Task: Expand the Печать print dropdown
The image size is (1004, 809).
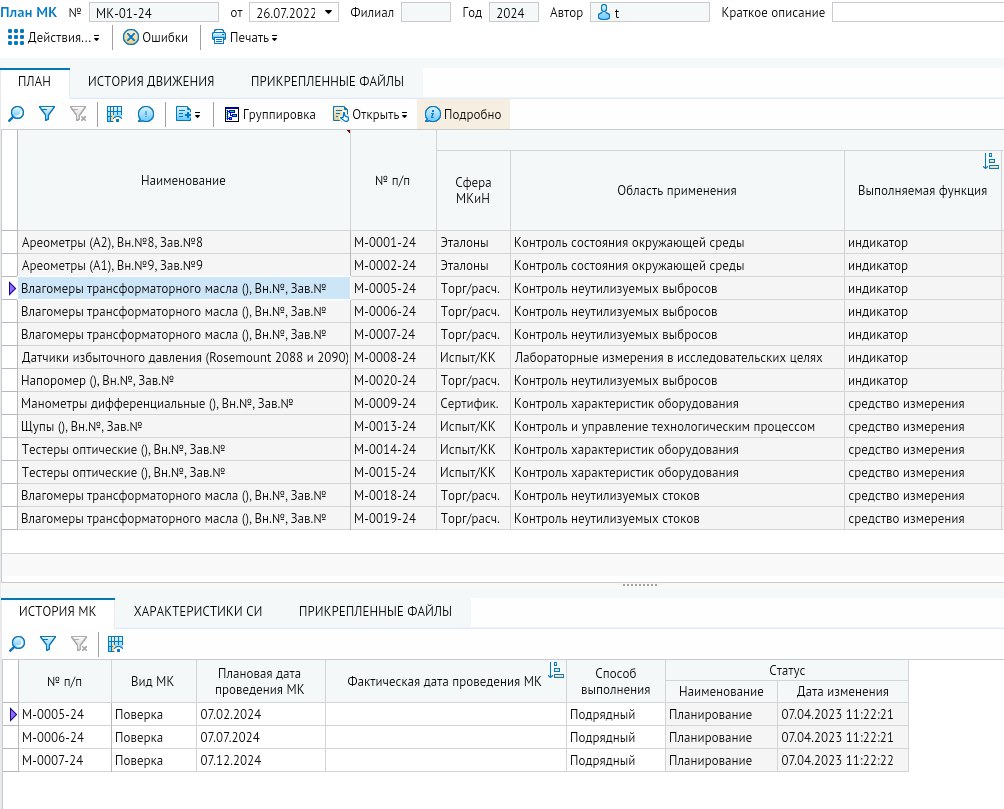Action: coord(245,37)
